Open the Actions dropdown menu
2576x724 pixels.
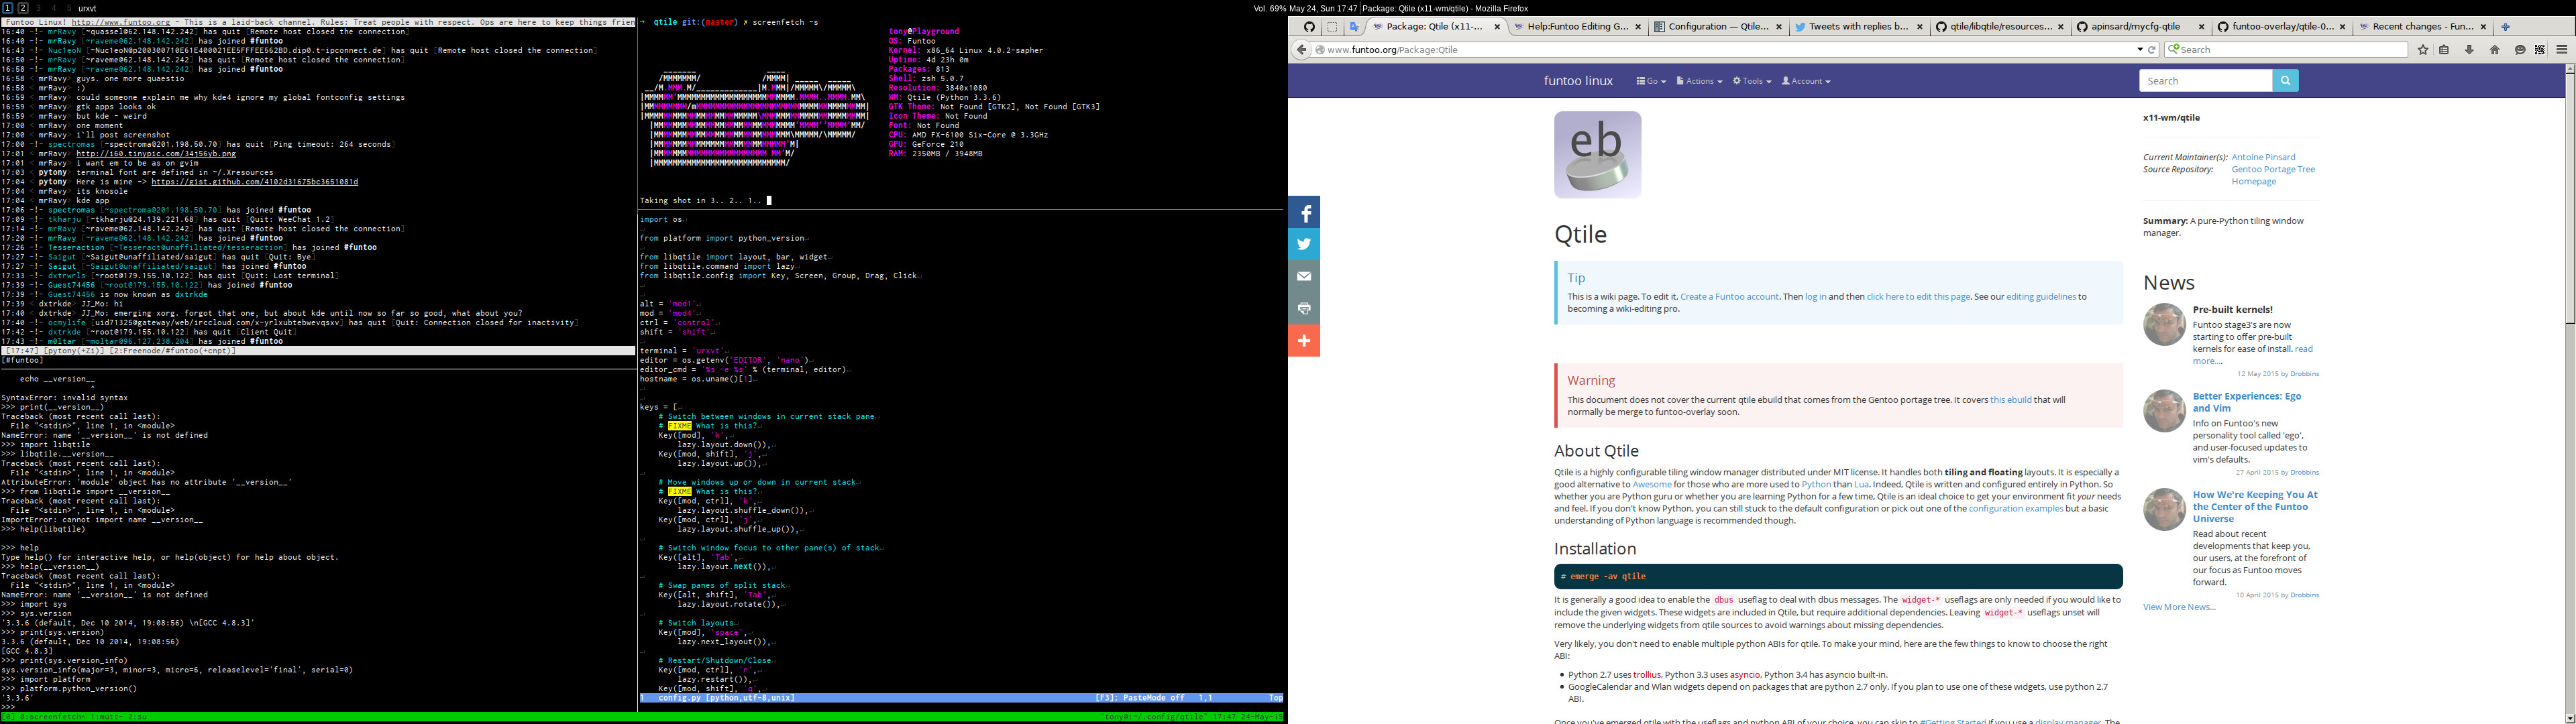(x=1699, y=81)
